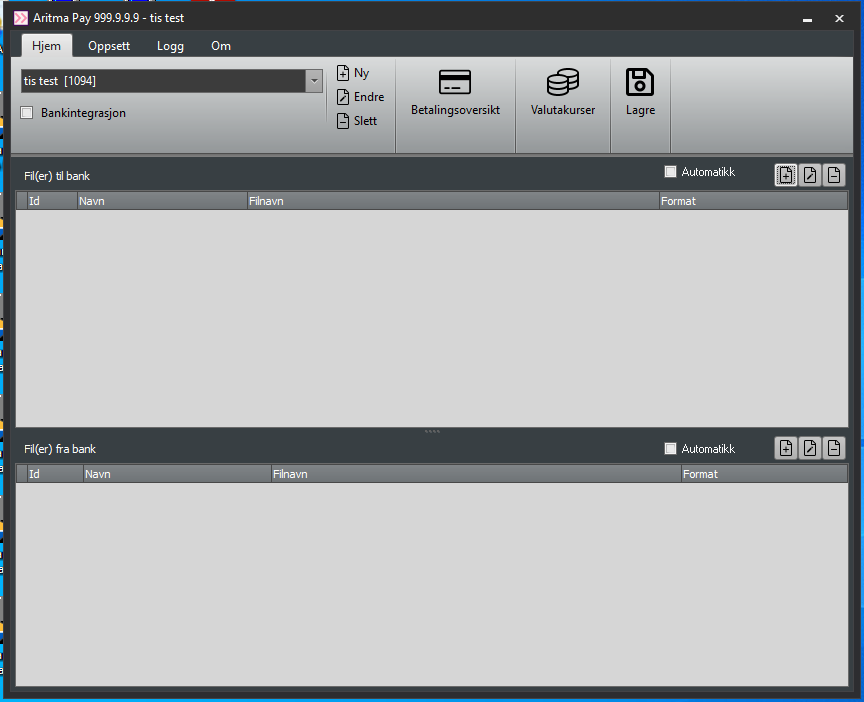Remove file in Fil(er) til bank
The image size is (864, 702).
coord(833,175)
